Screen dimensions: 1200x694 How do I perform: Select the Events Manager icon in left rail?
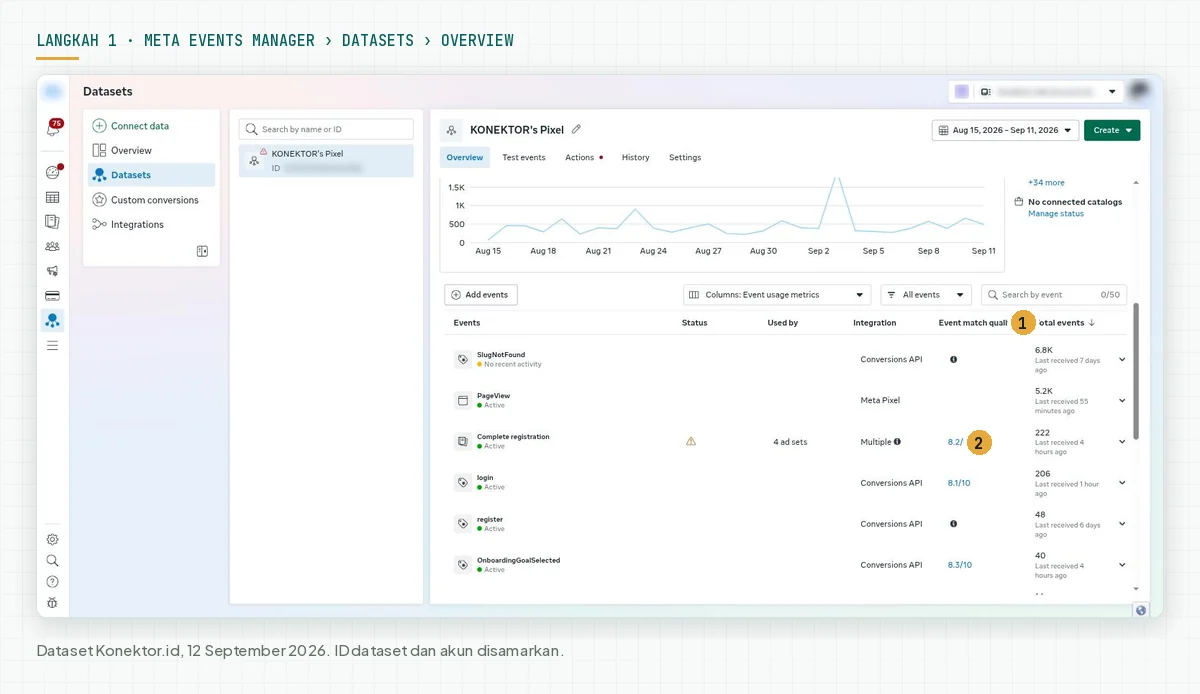(53, 320)
